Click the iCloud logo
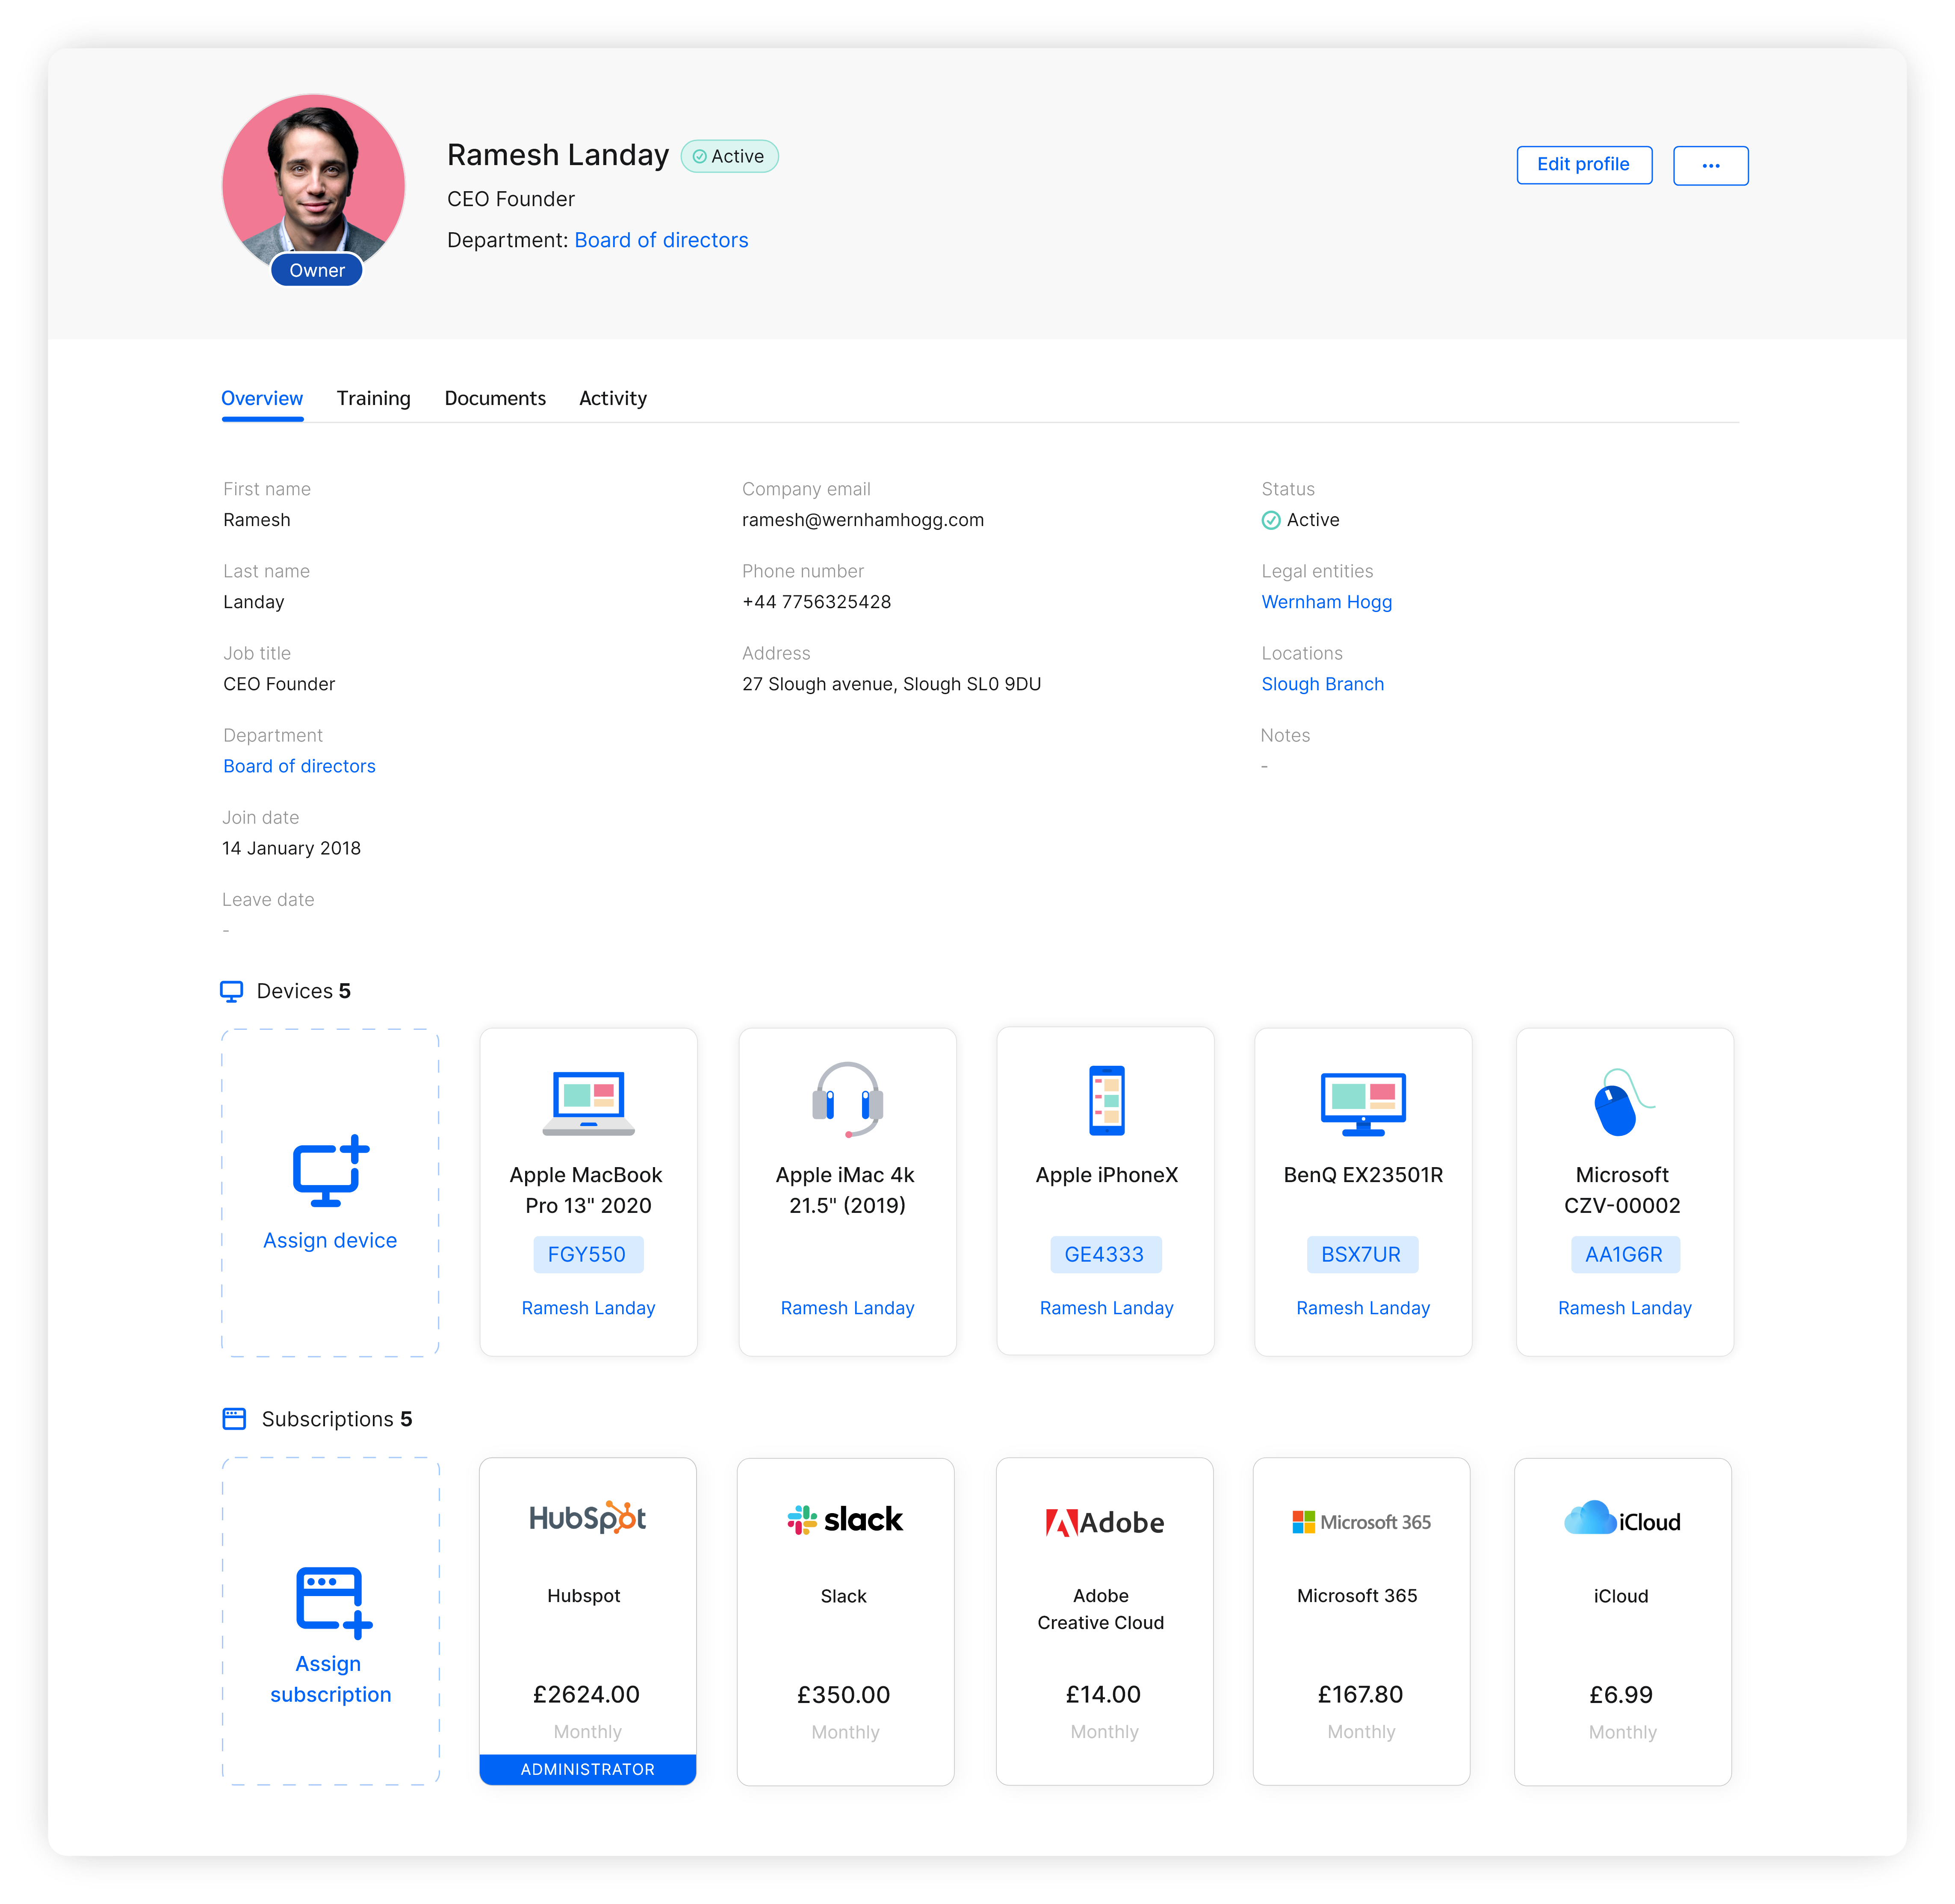 1621,1520
